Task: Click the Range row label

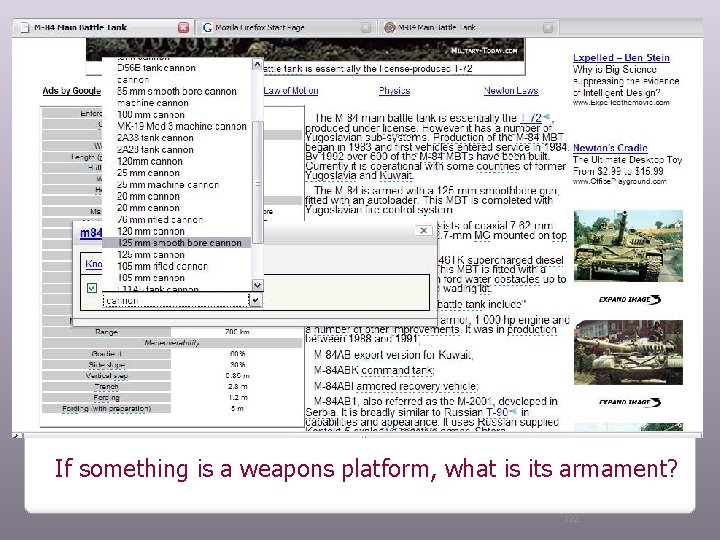Action: pyautogui.click(x=107, y=332)
